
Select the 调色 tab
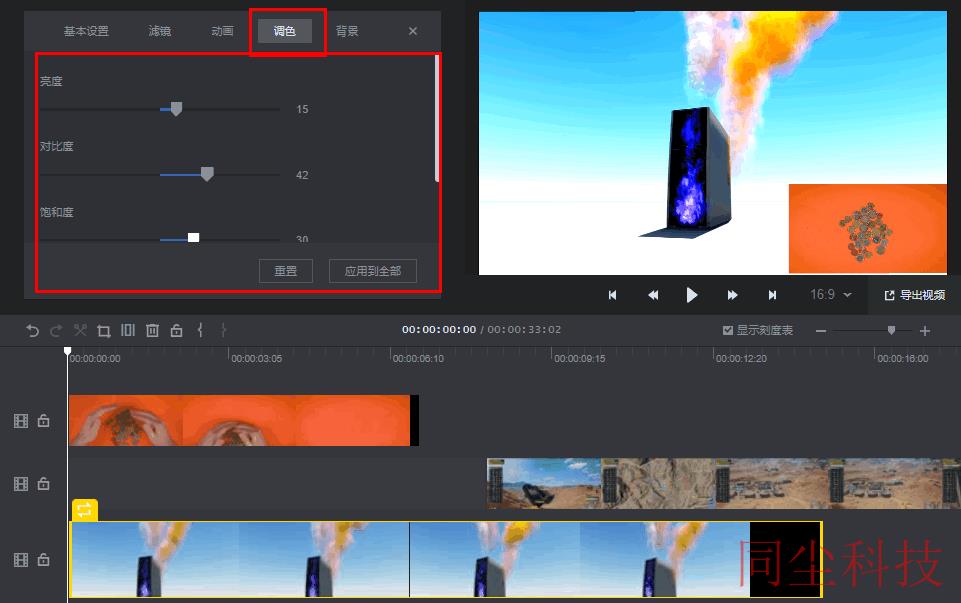[284, 31]
